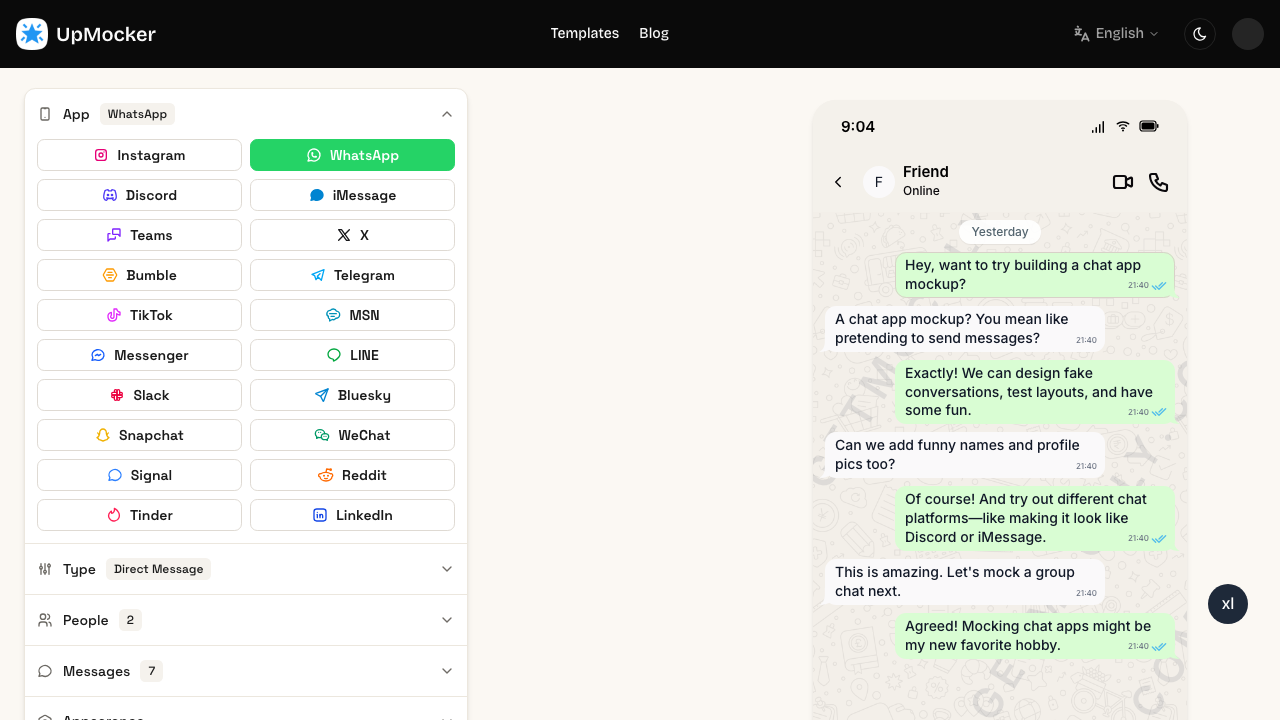Expand the People section
This screenshot has width=1280, height=720.
[x=447, y=620]
